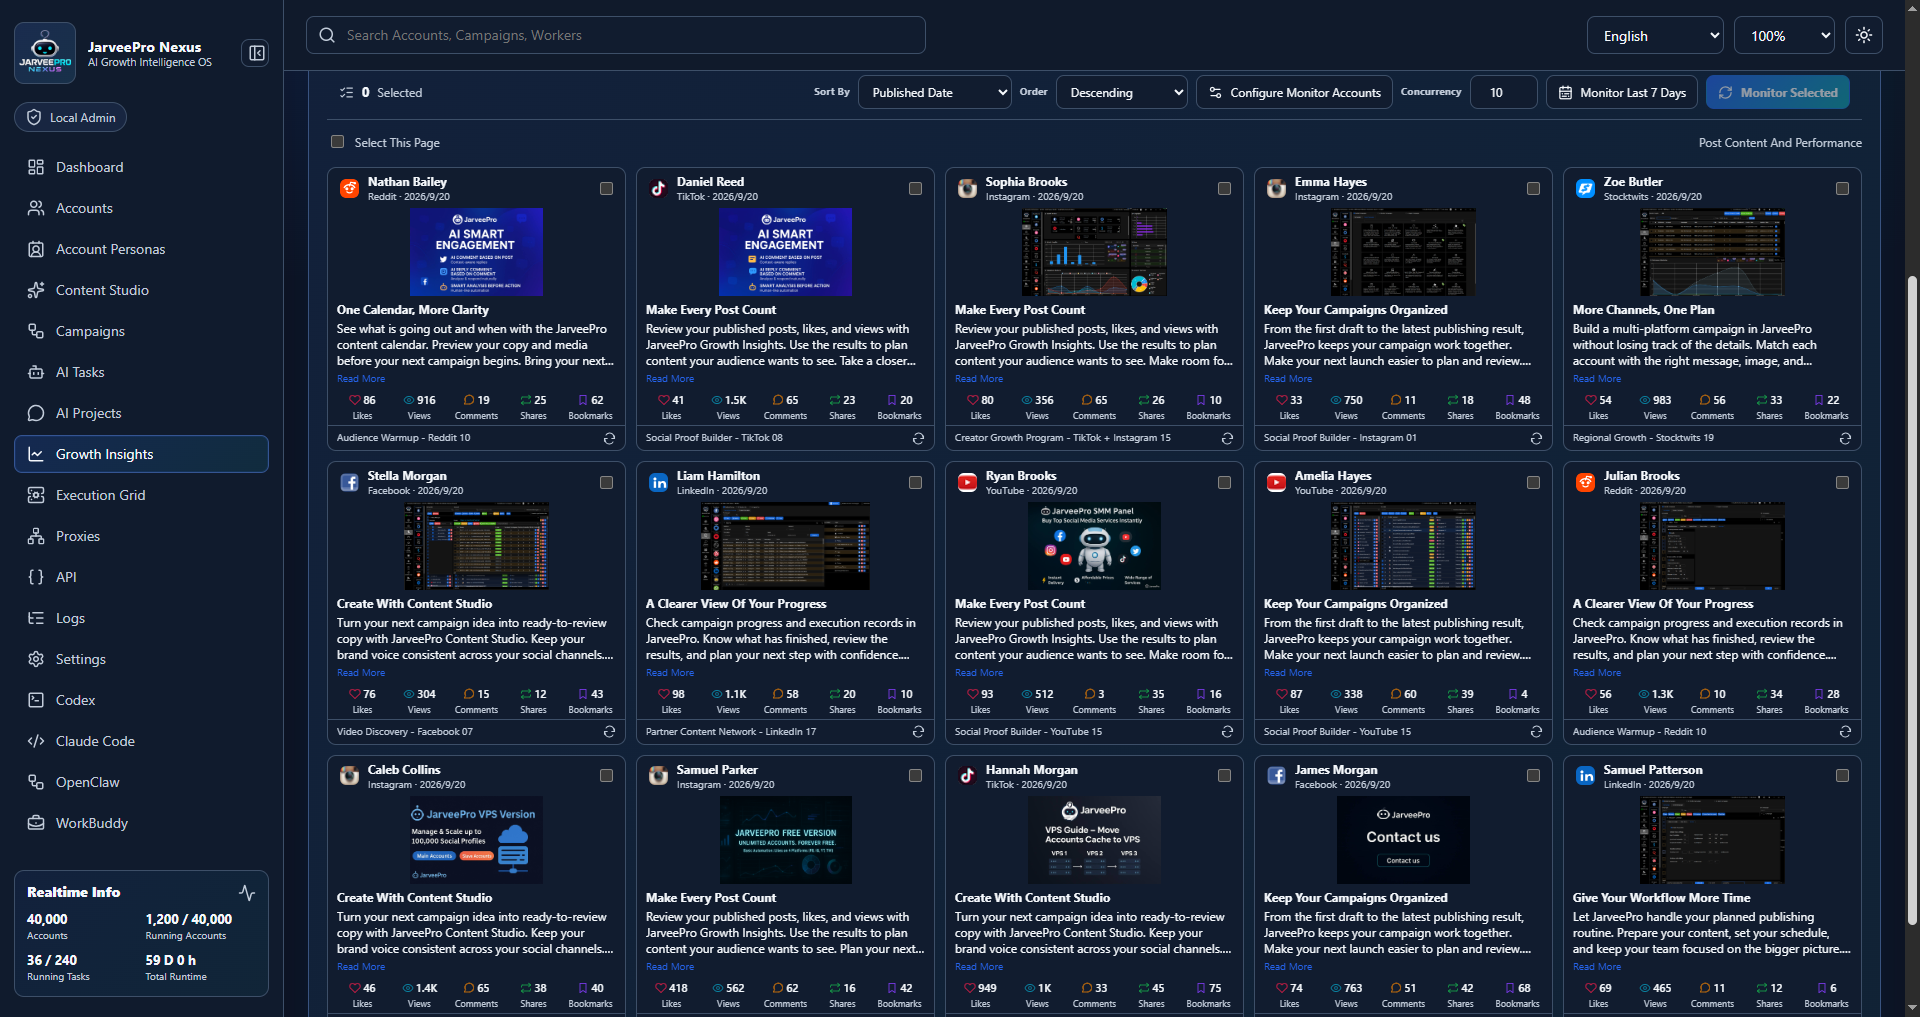Open the 100% zoom level dropdown
Image resolution: width=1920 pixels, height=1017 pixels.
click(1785, 36)
